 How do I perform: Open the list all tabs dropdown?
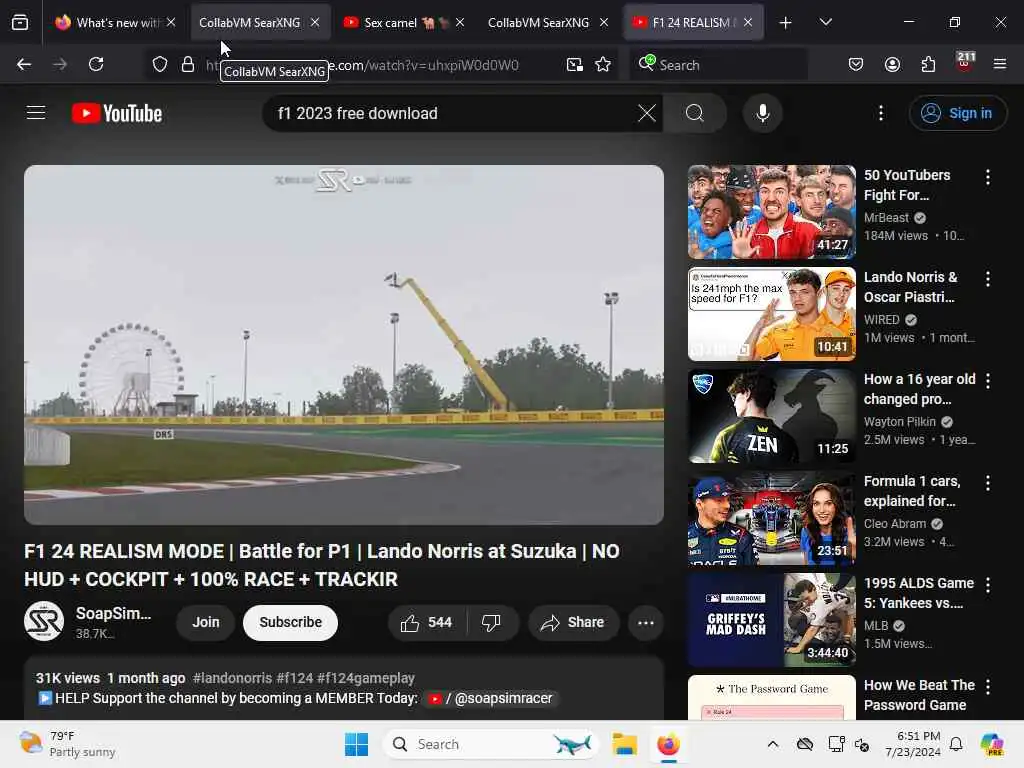point(825,22)
